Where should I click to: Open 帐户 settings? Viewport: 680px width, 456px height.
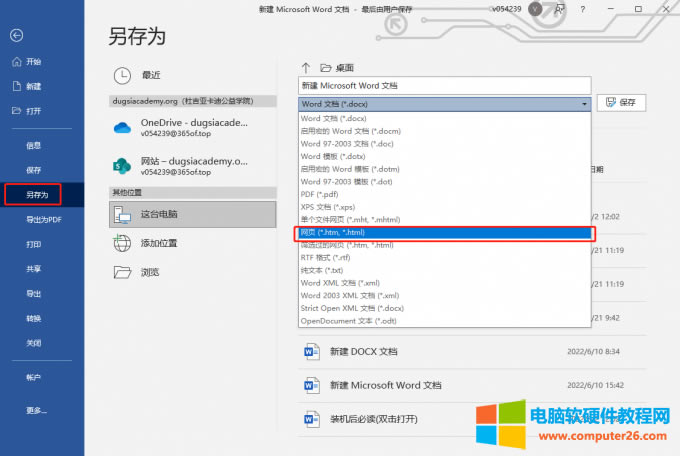tap(33, 377)
